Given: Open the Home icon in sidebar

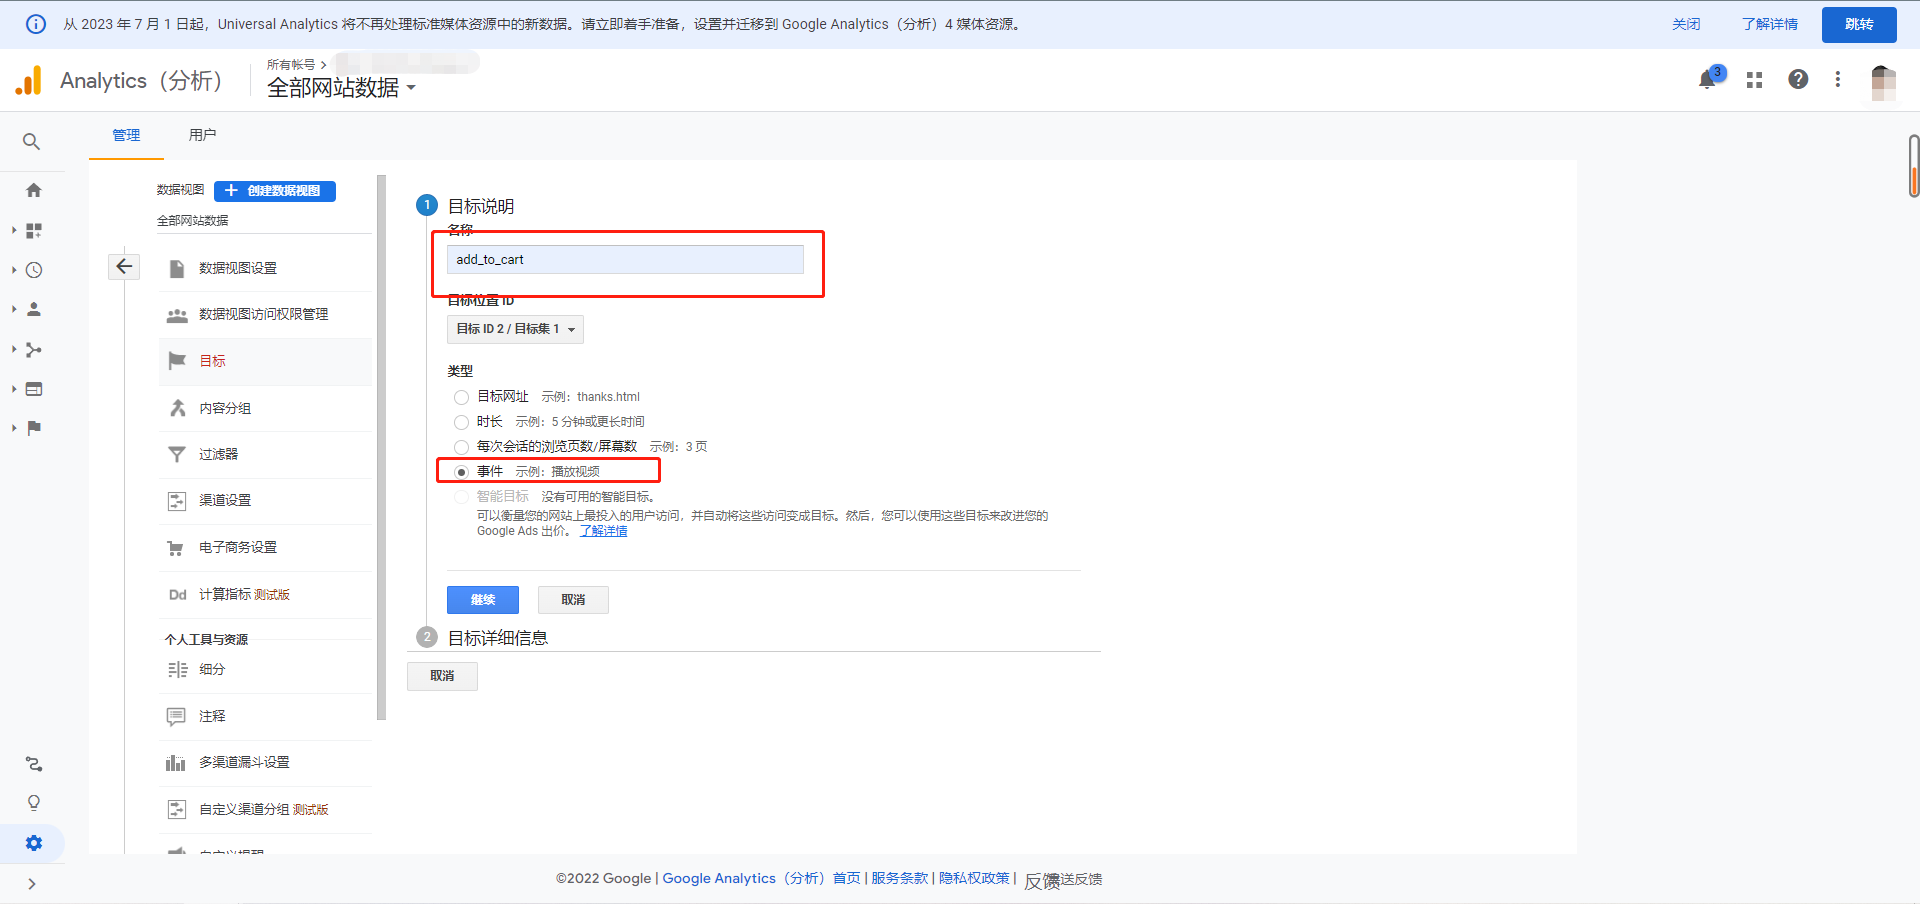Looking at the screenshot, I should [x=34, y=190].
